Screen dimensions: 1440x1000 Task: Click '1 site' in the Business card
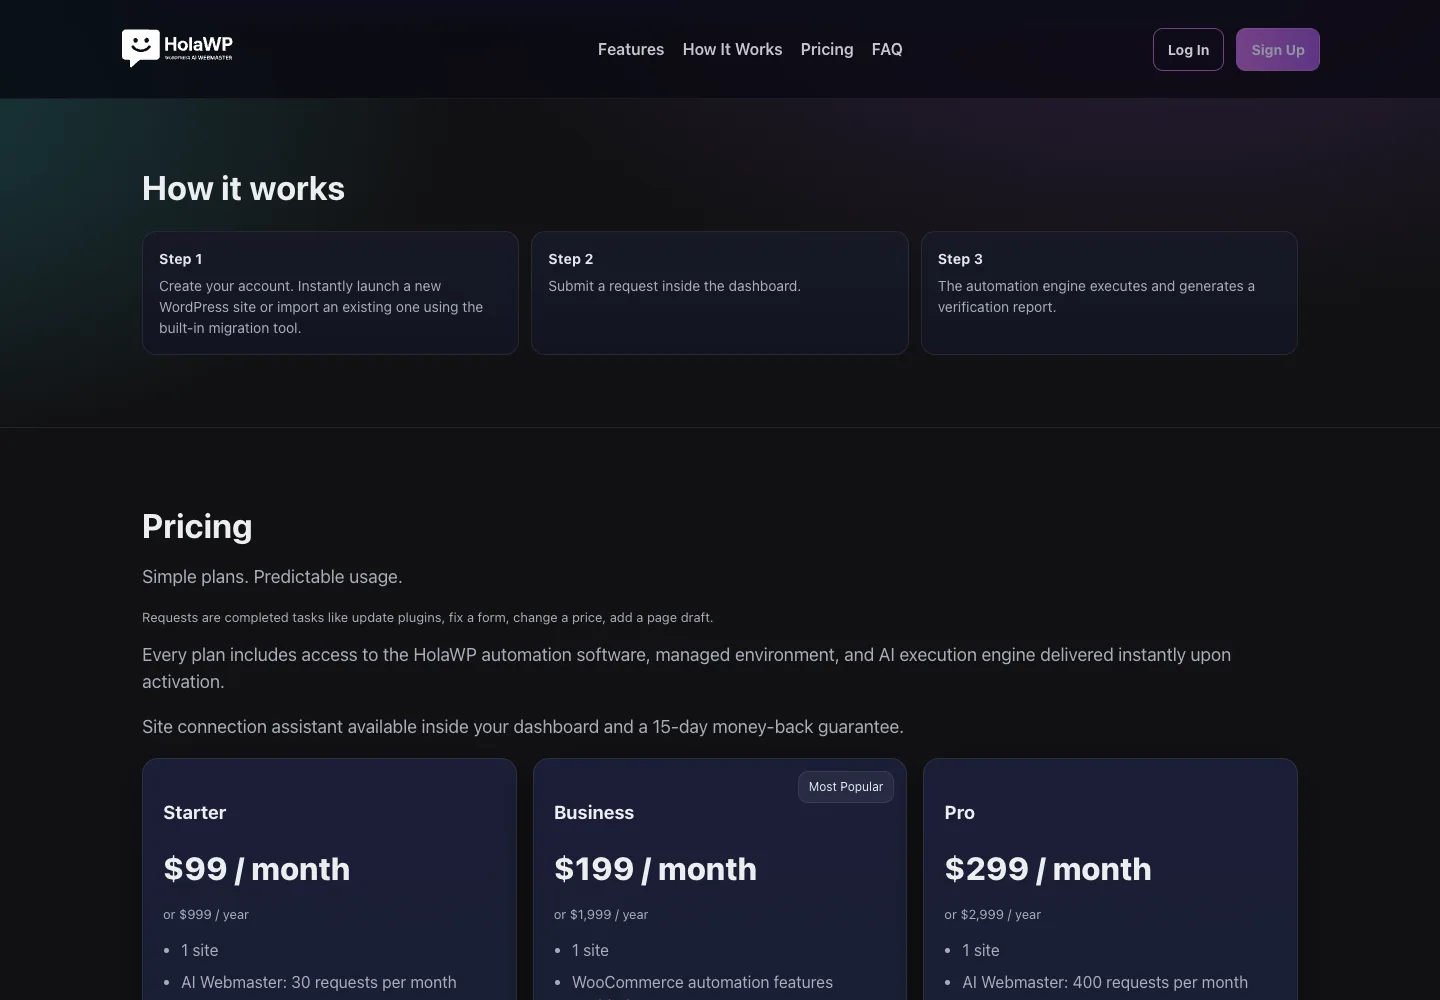tap(590, 951)
